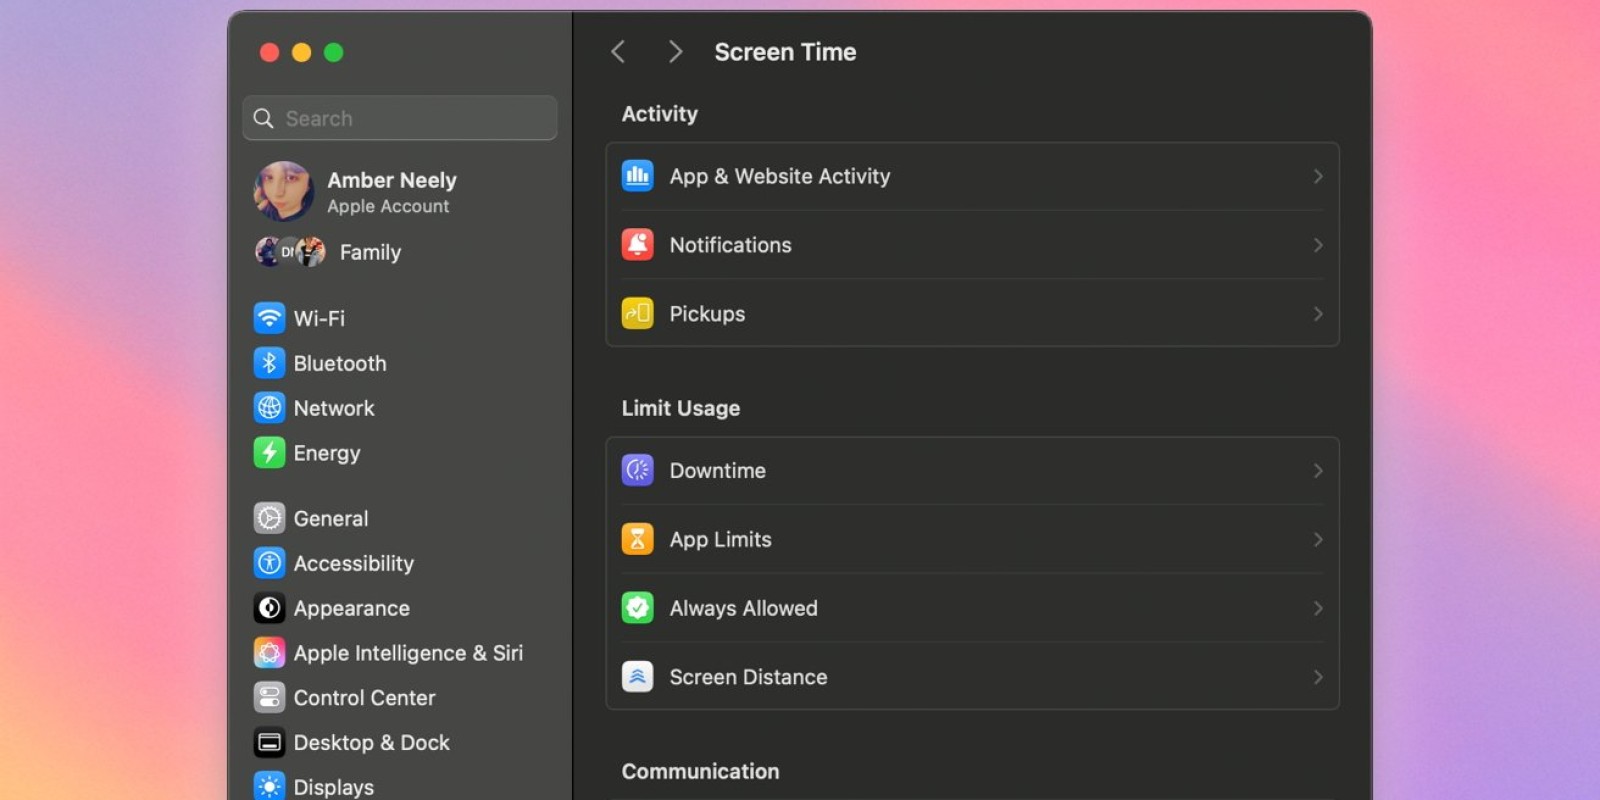The width and height of the screenshot is (1600, 800).
Task: Click the Displays sun icon
Action: (x=269, y=787)
